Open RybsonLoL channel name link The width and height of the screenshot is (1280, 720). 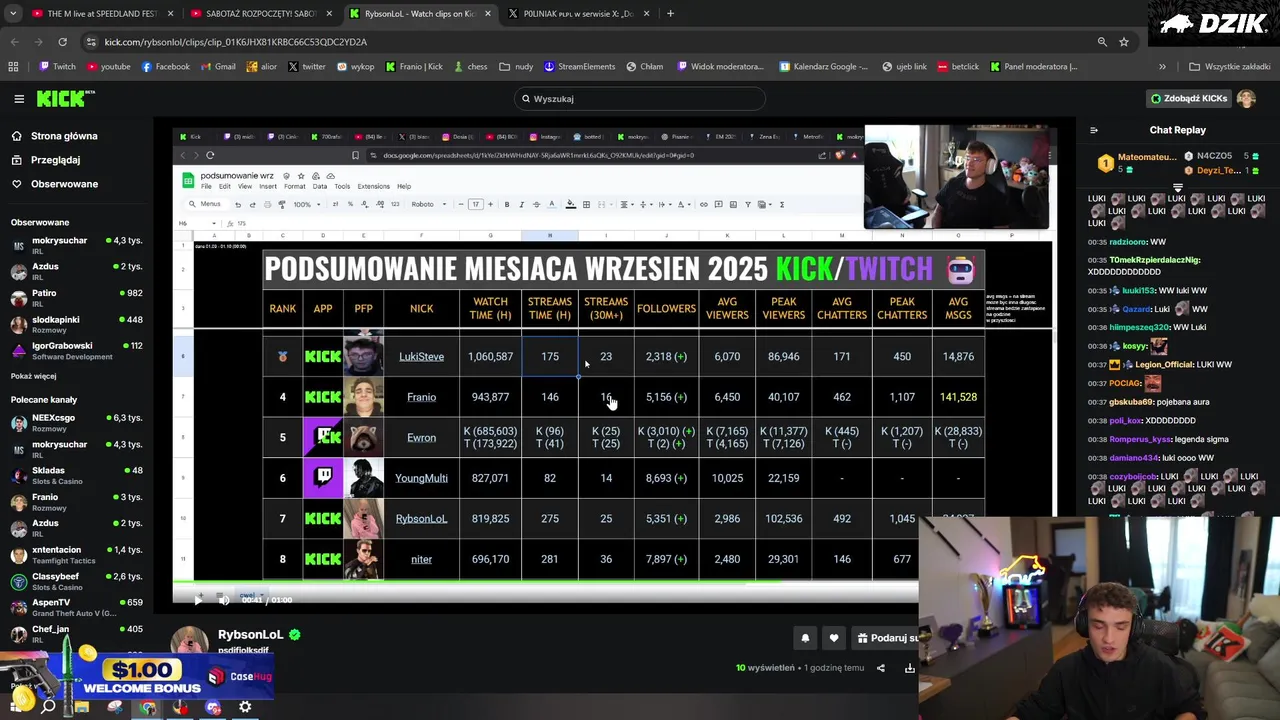(250, 634)
